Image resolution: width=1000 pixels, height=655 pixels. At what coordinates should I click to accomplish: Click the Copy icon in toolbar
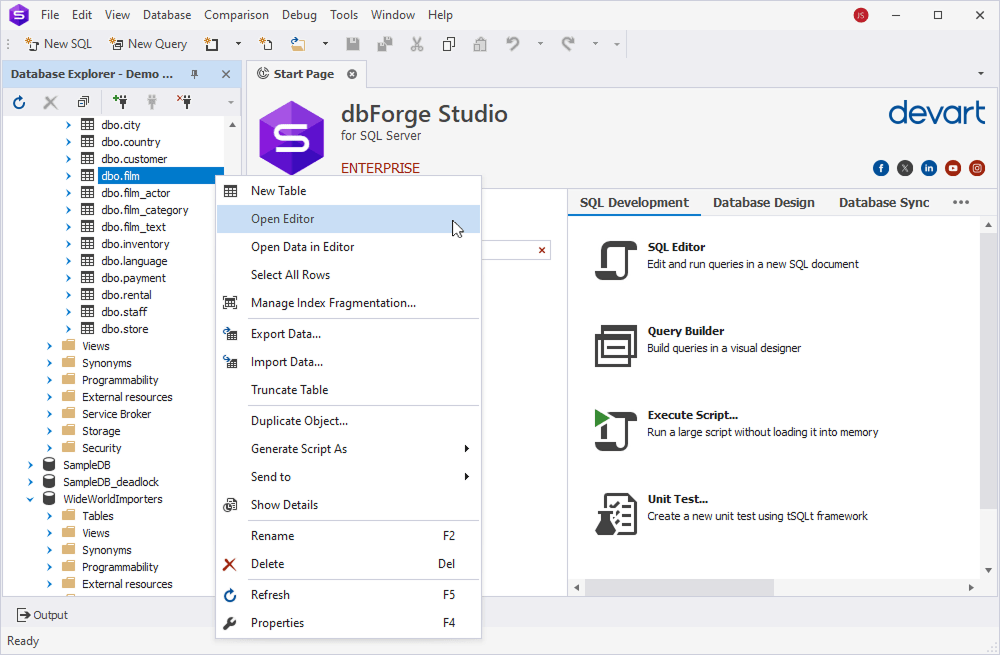[449, 44]
